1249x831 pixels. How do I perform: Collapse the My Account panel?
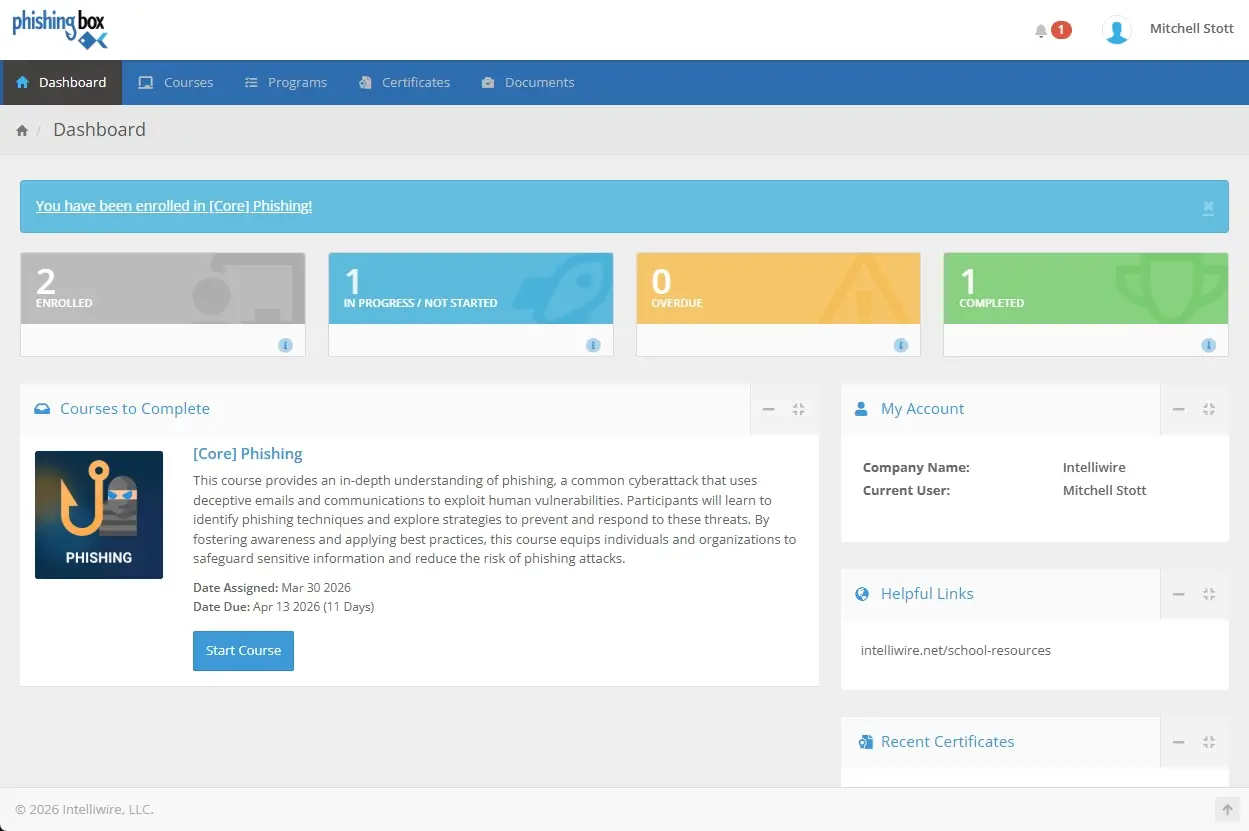click(x=1179, y=409)
